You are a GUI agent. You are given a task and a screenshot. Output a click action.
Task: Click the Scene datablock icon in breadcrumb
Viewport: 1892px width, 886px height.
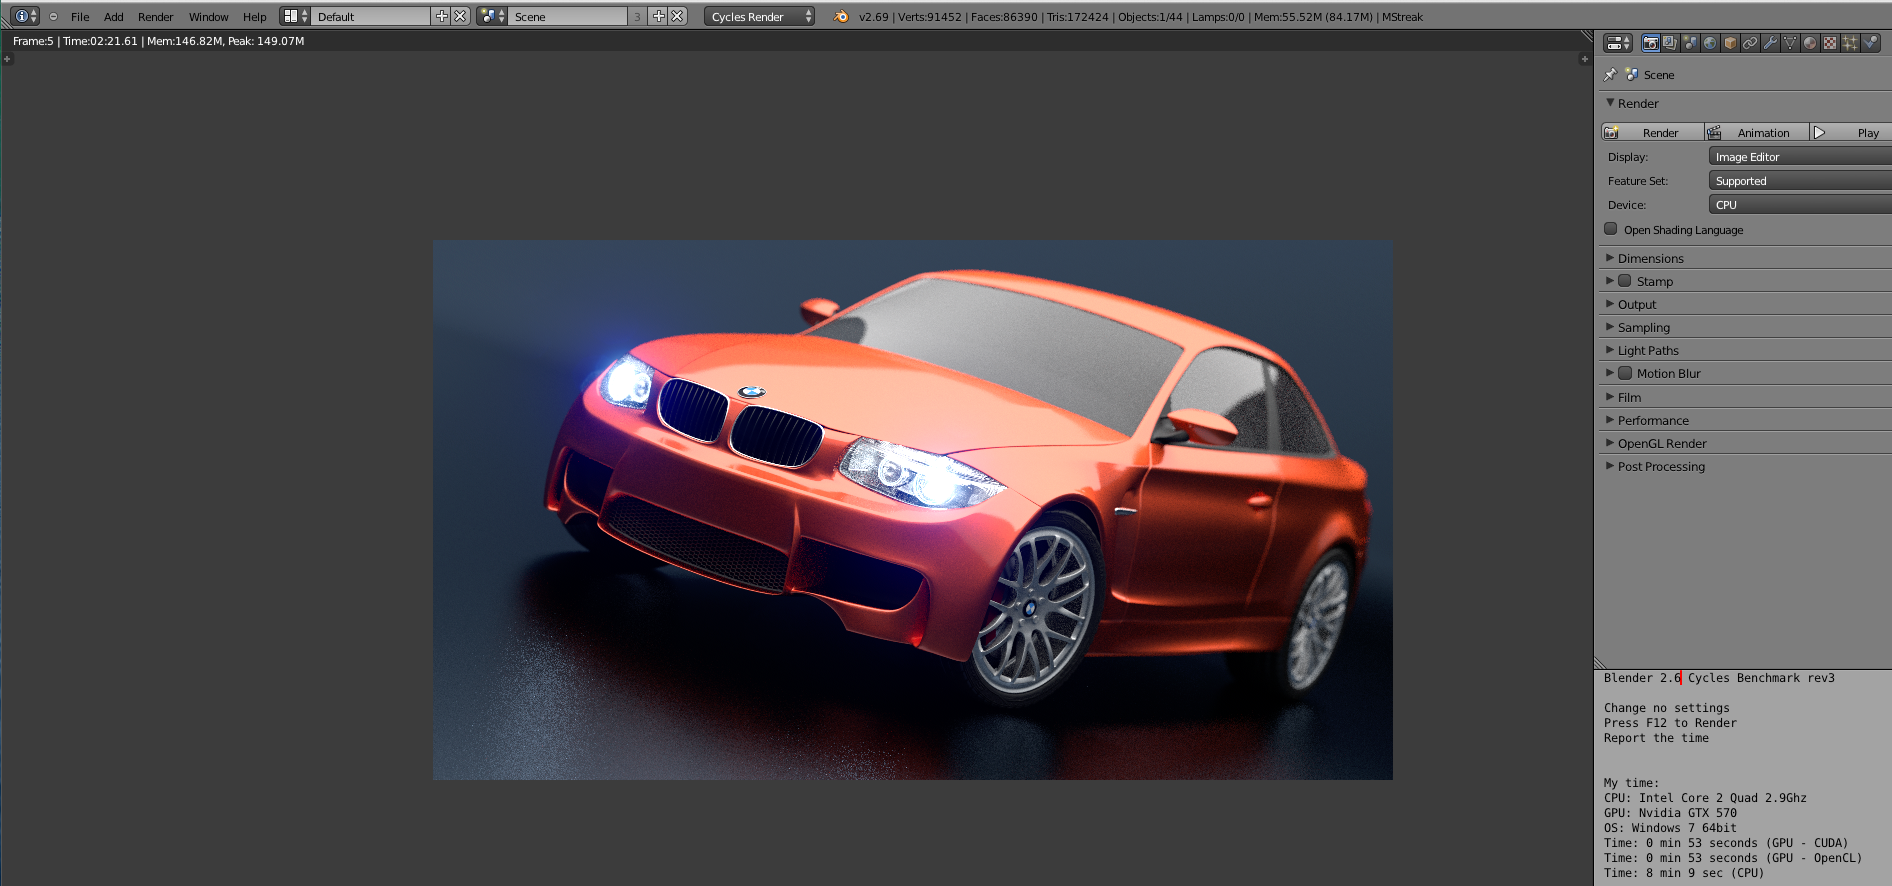click(x=1632, y=75)
